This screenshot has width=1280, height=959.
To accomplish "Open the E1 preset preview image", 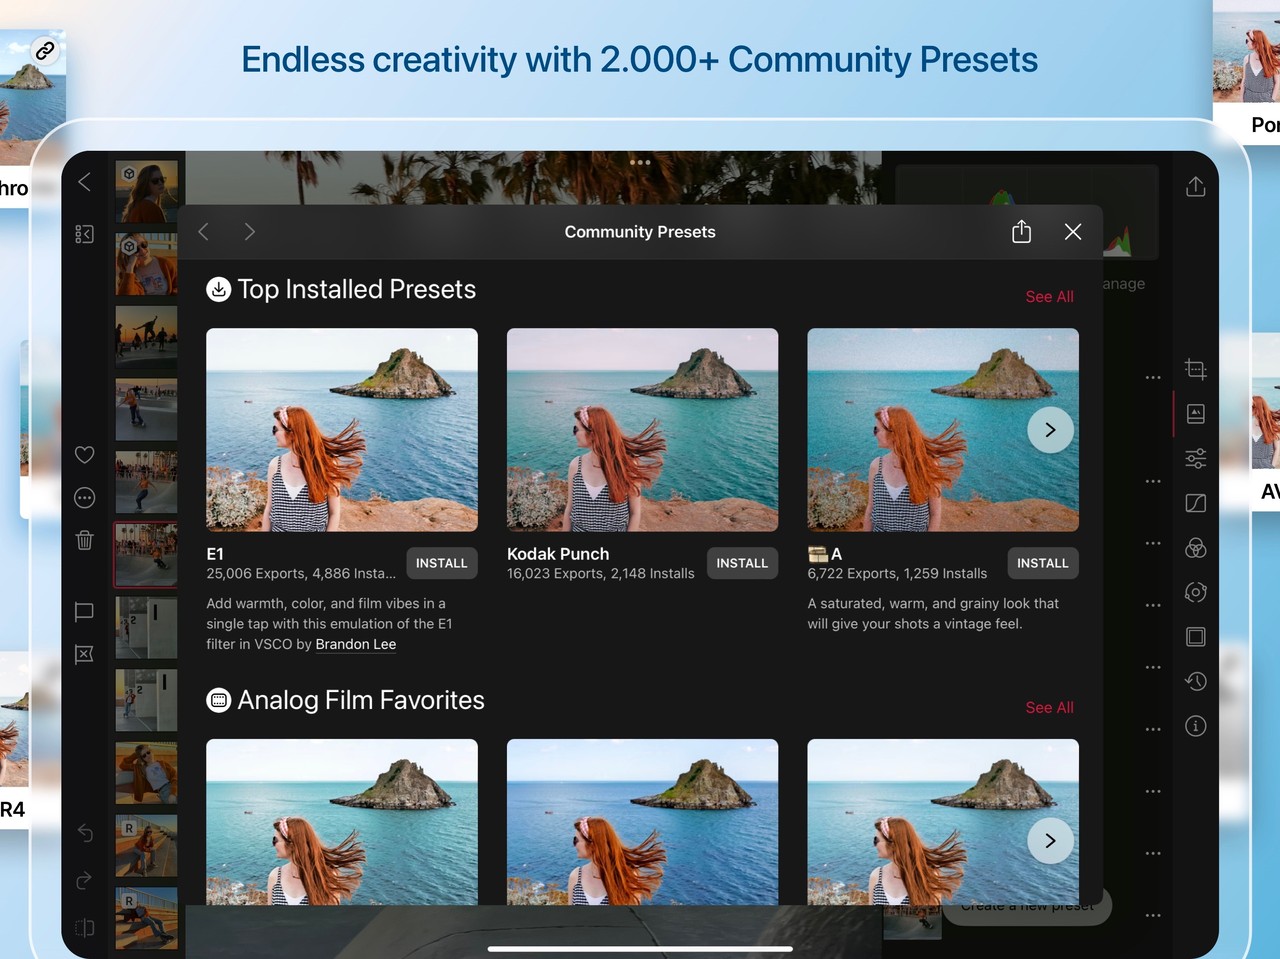I will [x=342, y=430].
